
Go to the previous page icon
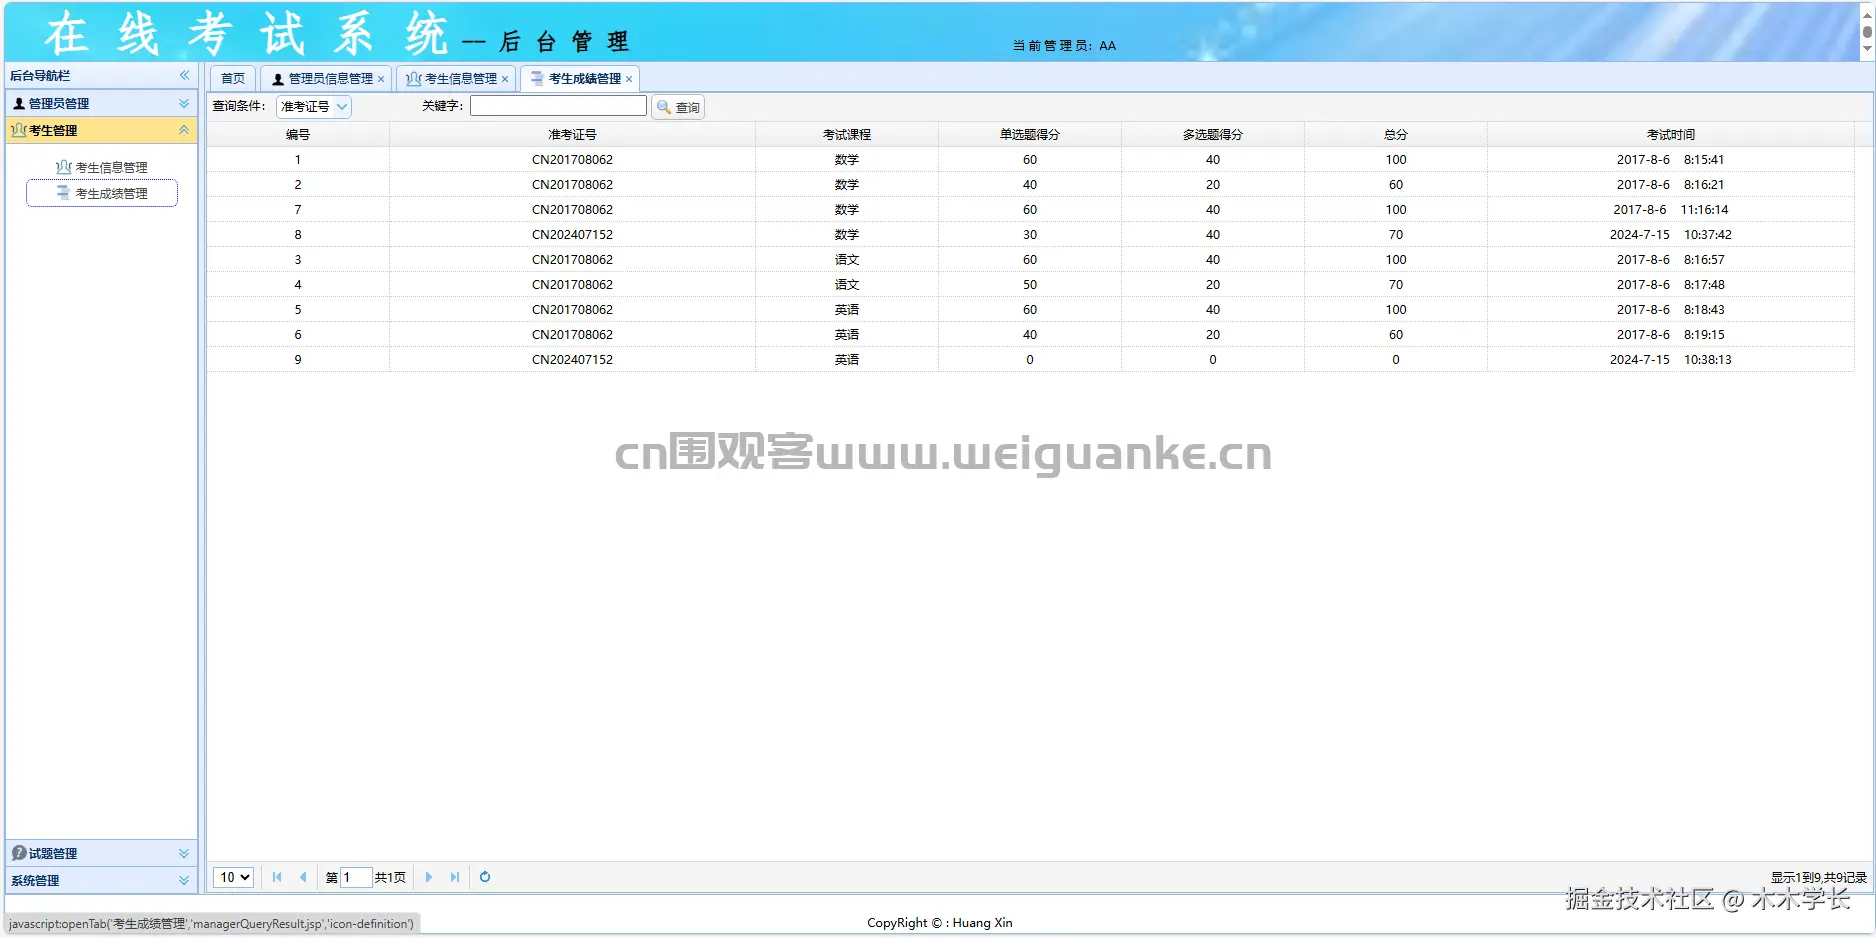coord(303,877)
